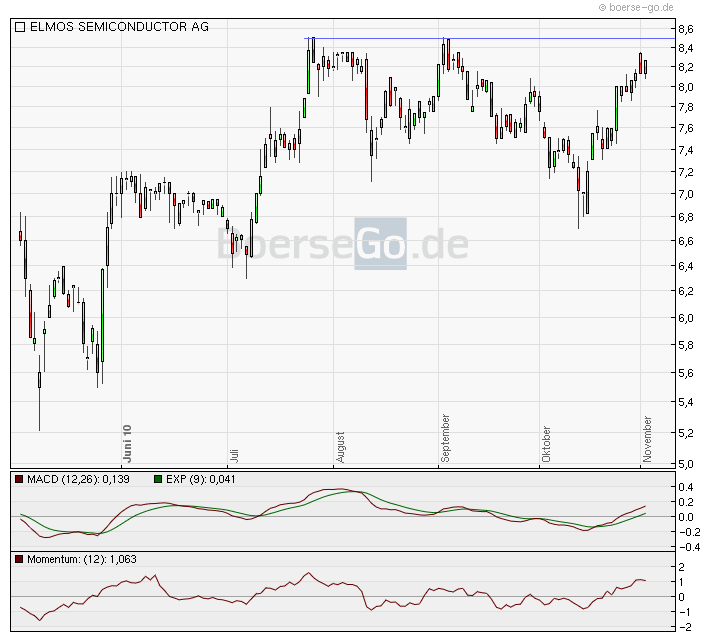720x641 pixels.
Task: Click the November month axis label
Action: pyautogui.click(x=647, y=439)
